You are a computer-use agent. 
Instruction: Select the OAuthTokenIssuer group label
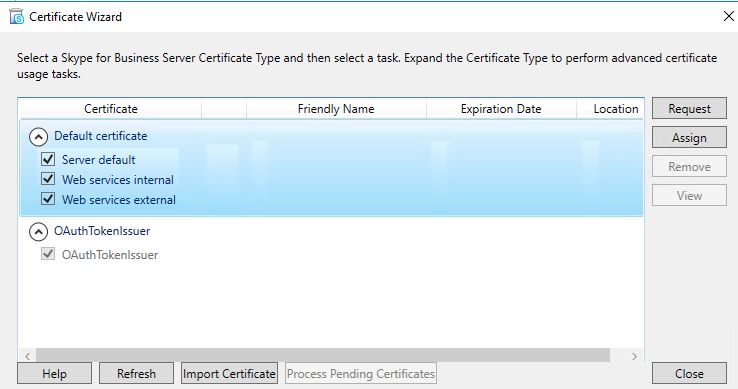pyautogui.click(x=102, y=231)
